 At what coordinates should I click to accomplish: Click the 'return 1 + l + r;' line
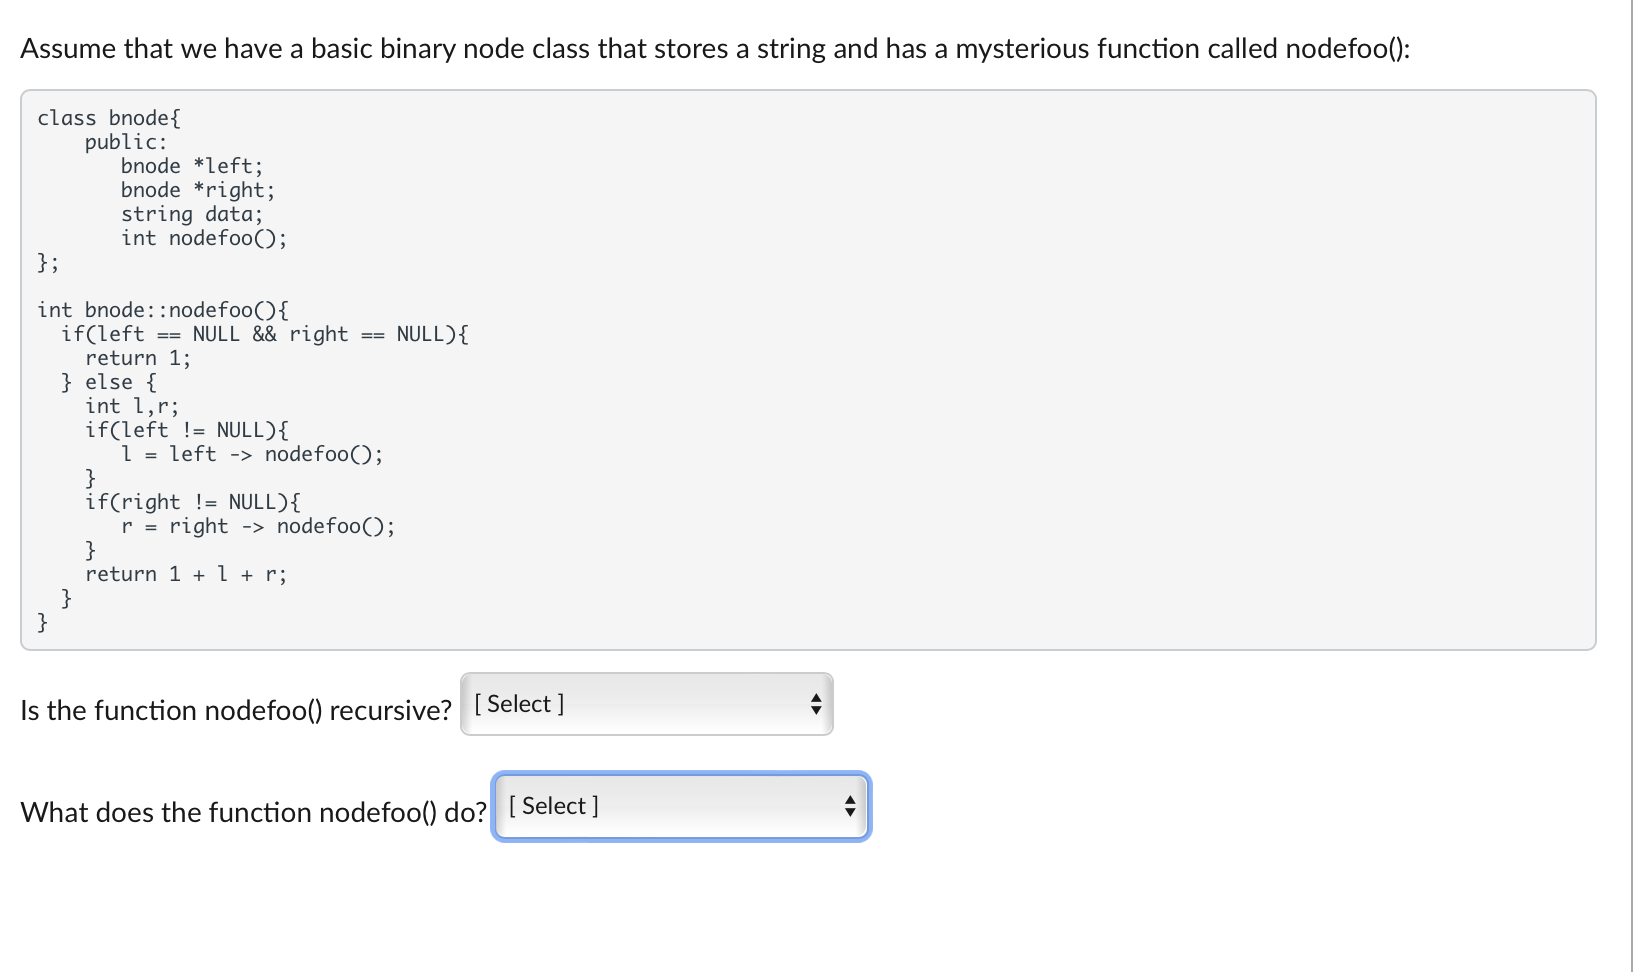point(186,574)
